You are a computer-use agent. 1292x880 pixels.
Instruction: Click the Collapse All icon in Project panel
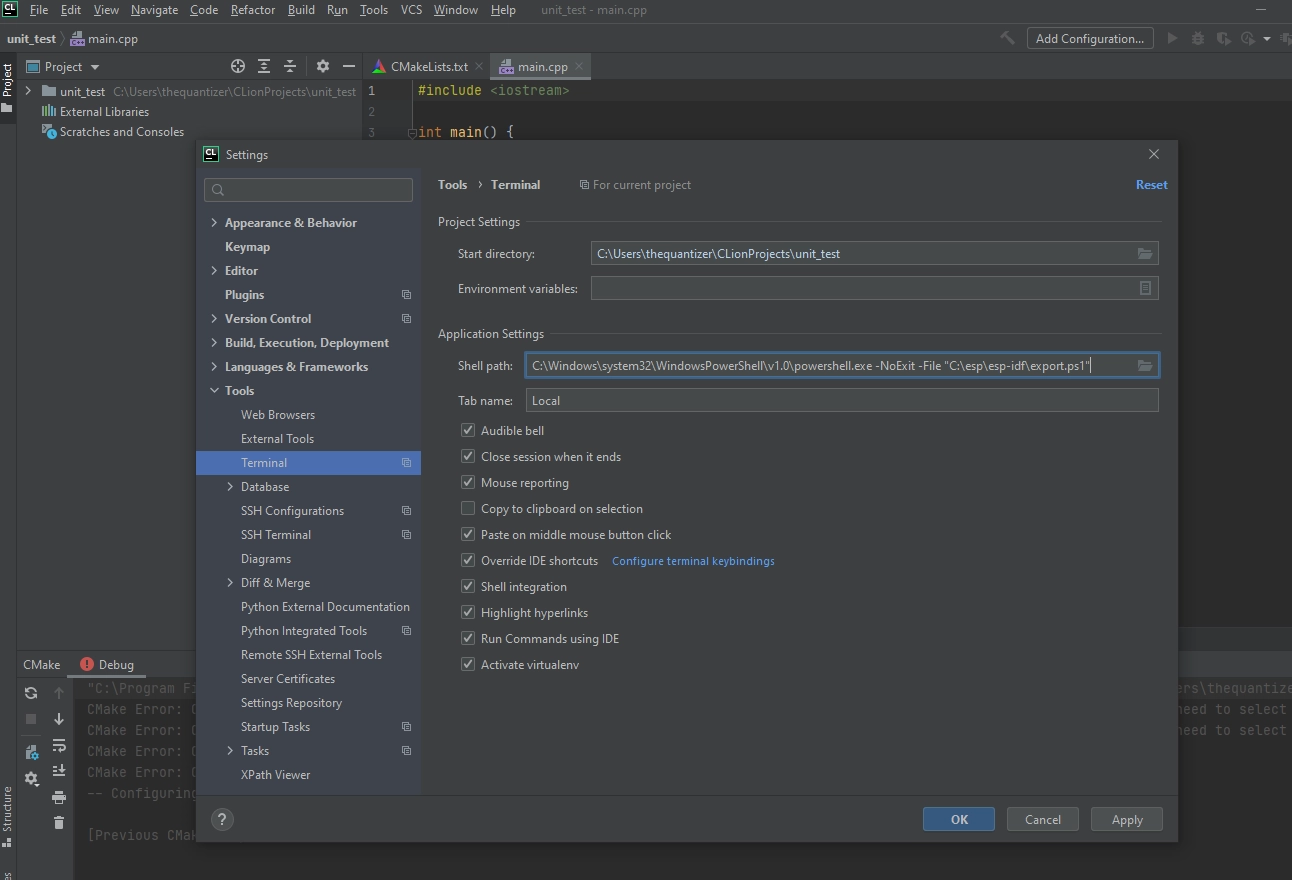point(290,66)
